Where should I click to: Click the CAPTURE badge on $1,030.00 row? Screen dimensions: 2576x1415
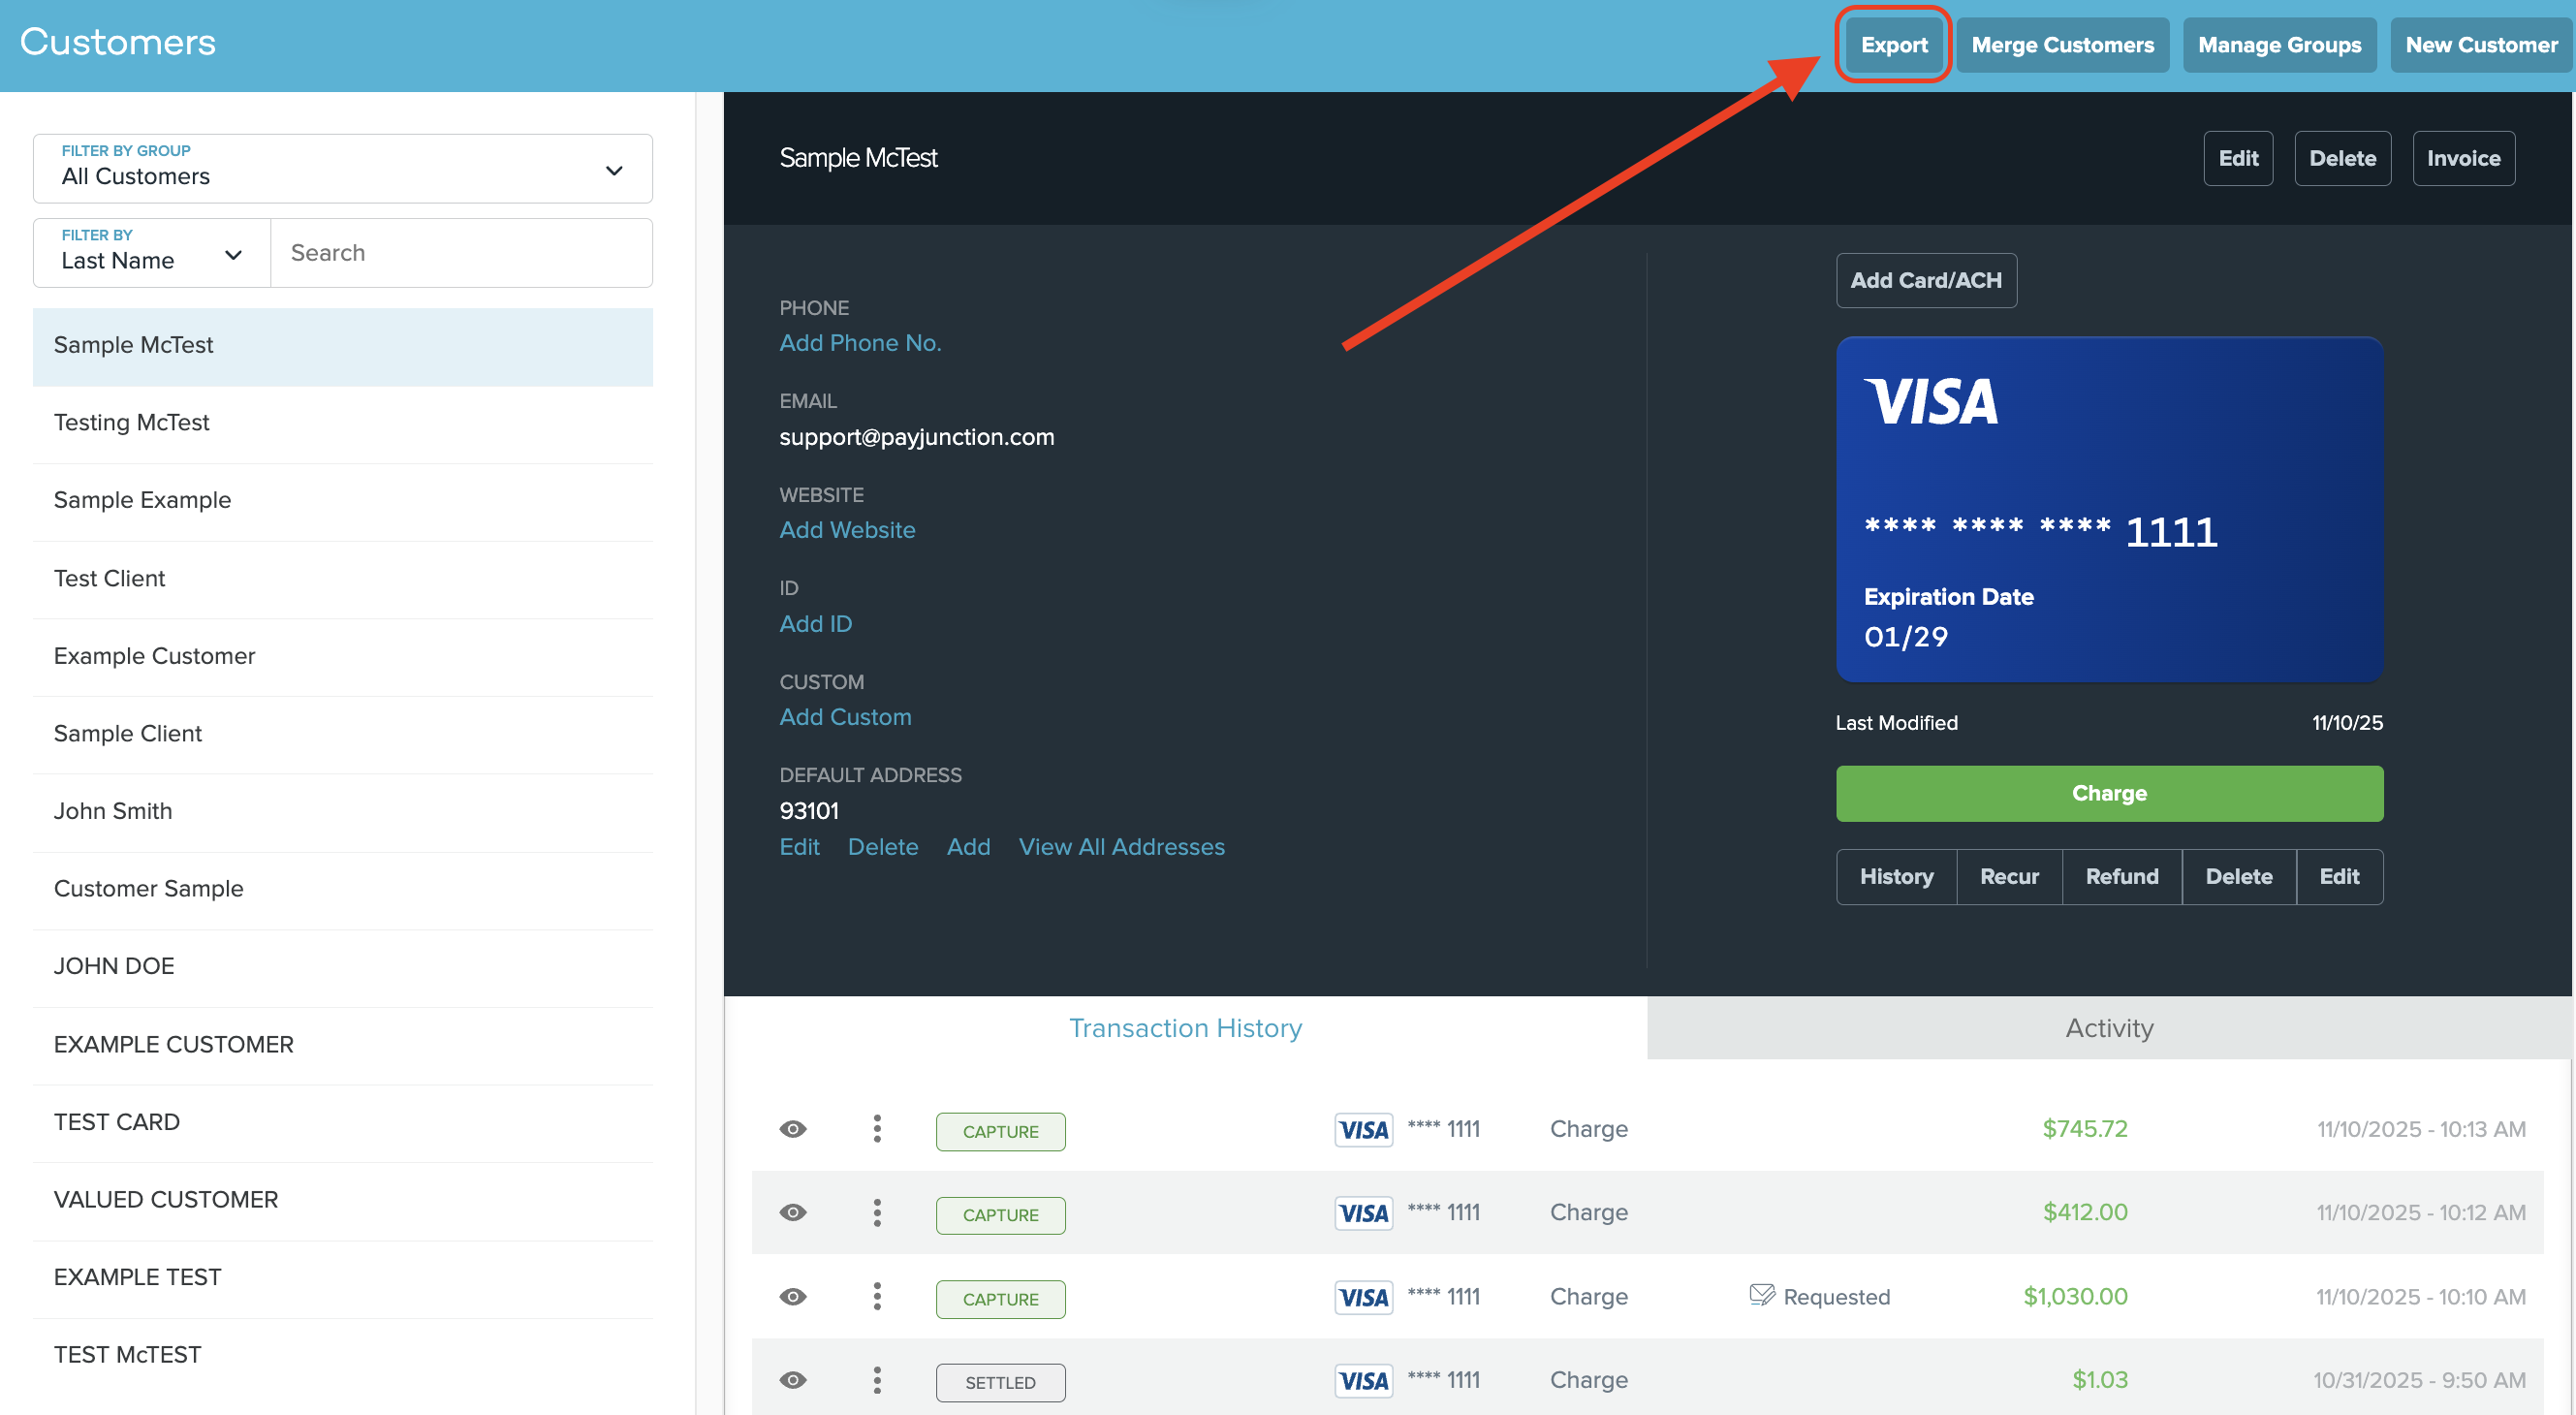(1000, 1298)
